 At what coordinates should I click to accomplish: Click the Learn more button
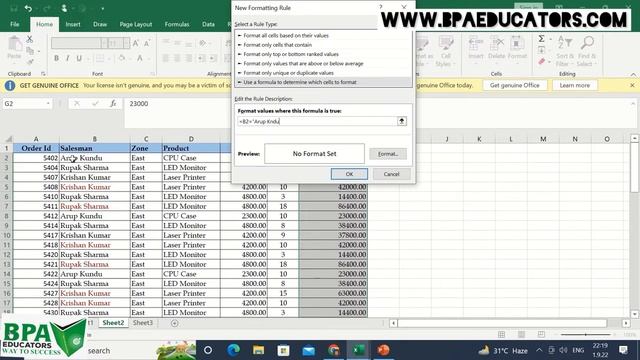click(x=575, y=85)
